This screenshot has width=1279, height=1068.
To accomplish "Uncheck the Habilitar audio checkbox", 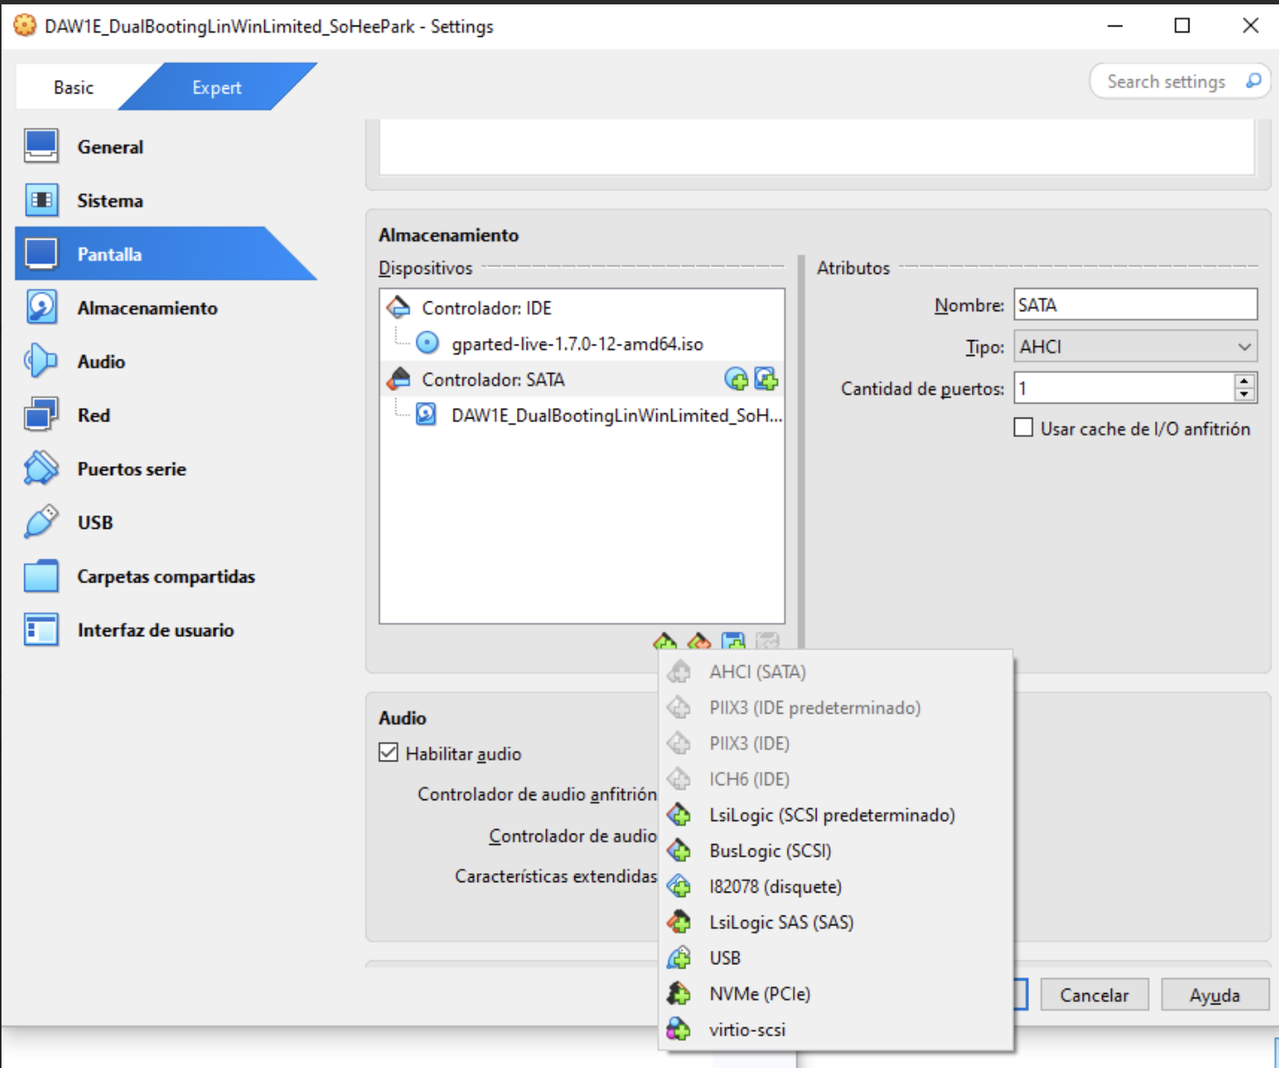I will [x=389, y=753].
